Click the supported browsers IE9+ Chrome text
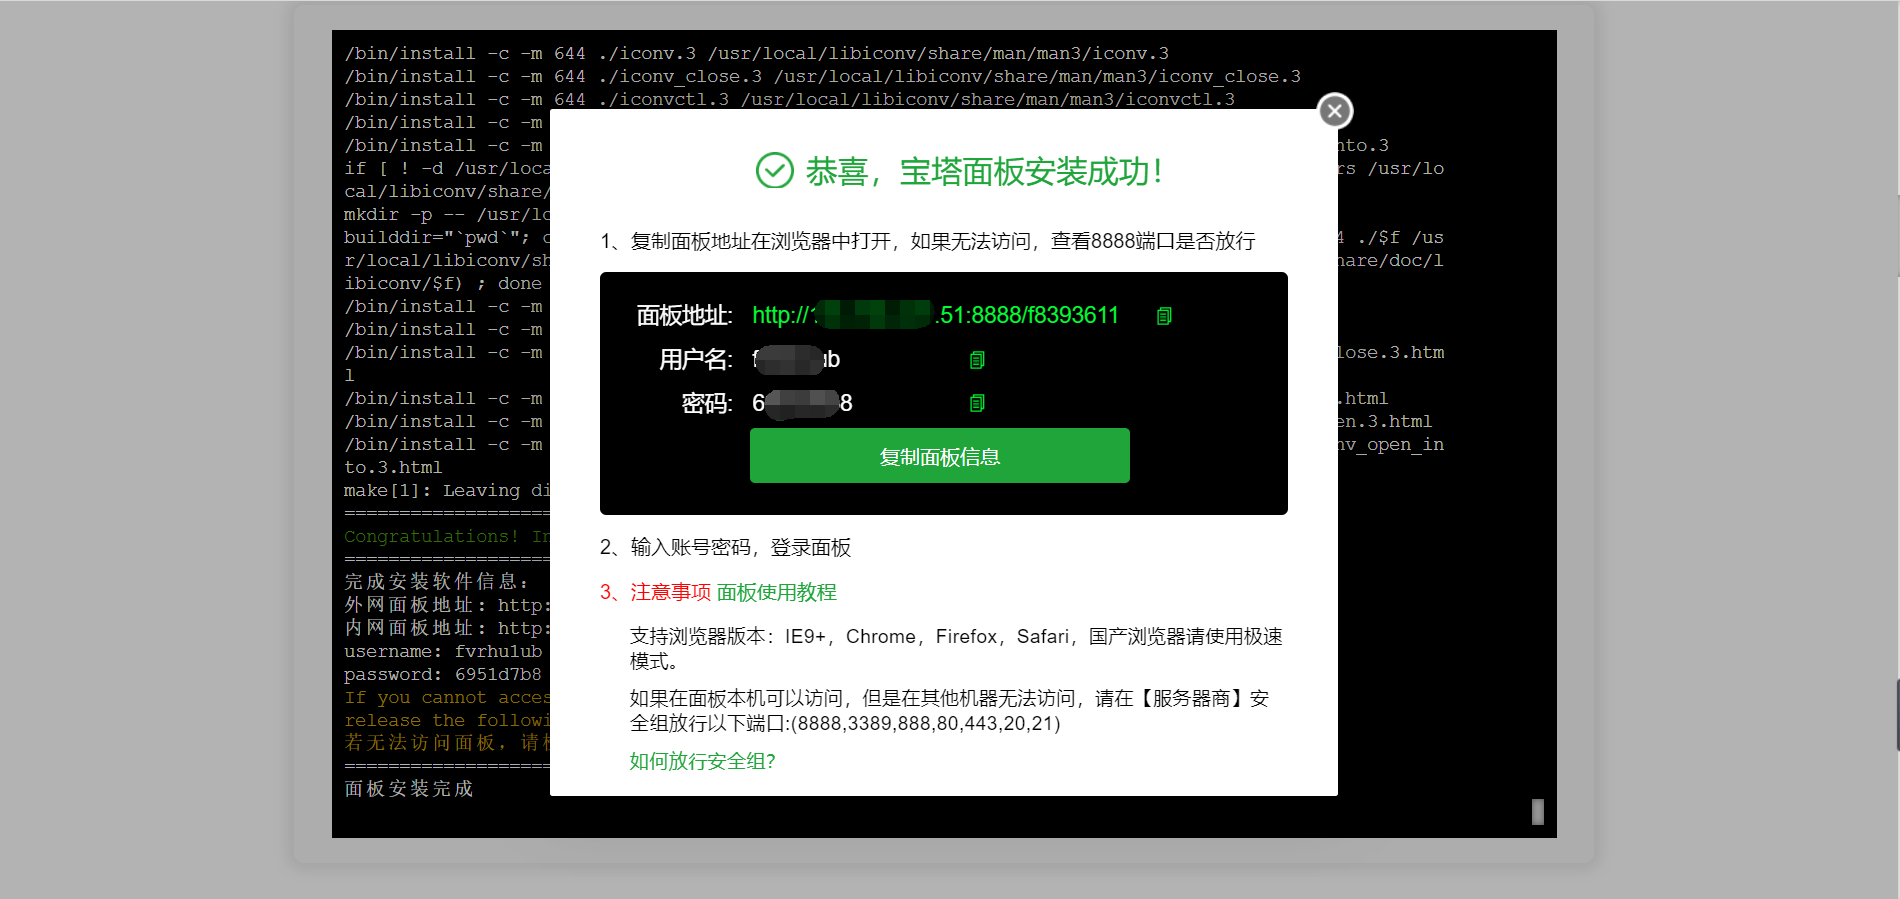Image resolution: width=1900 pixels, height=899 pixels. (956, 648)
